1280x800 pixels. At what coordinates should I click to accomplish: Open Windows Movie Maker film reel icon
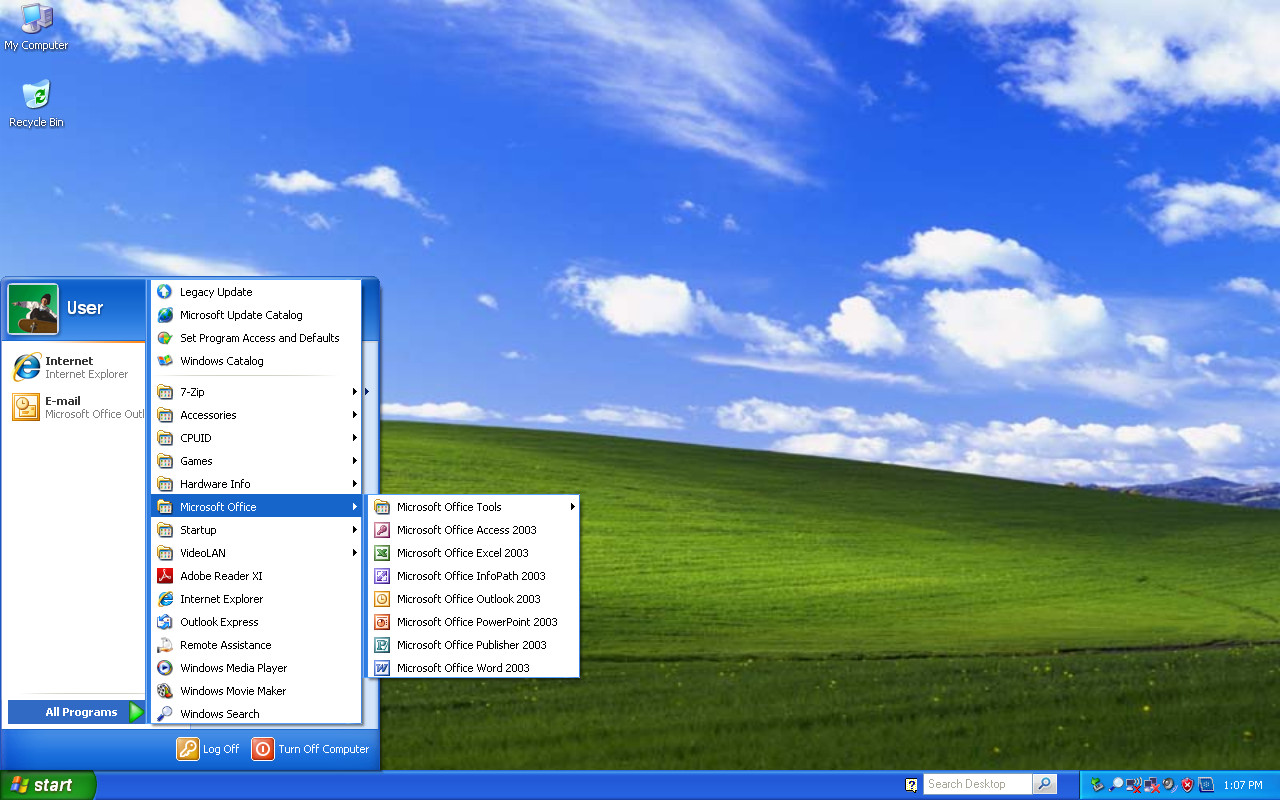point(165,691)
